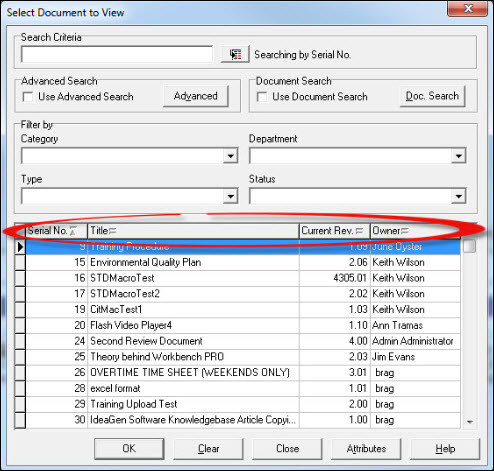Click the Doc. Search button
Screen dimensions: 494x471
432,96
